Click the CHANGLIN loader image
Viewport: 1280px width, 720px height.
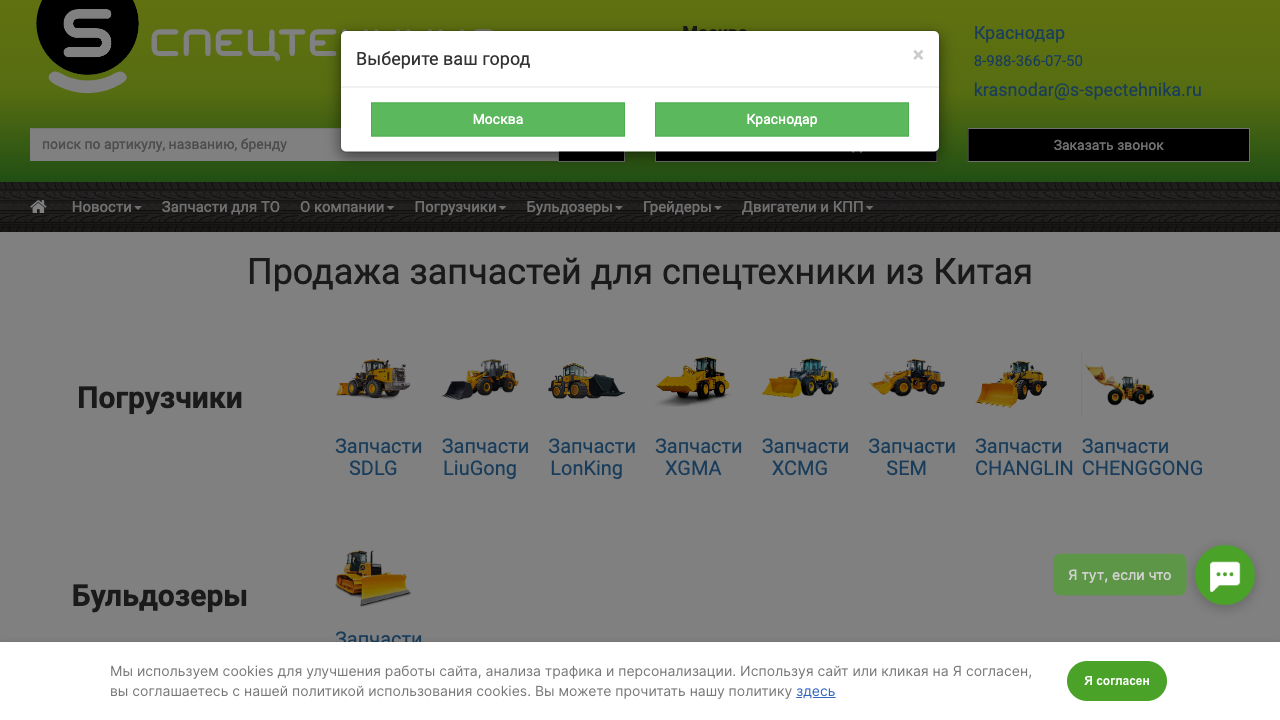(x=1012, y=384)
